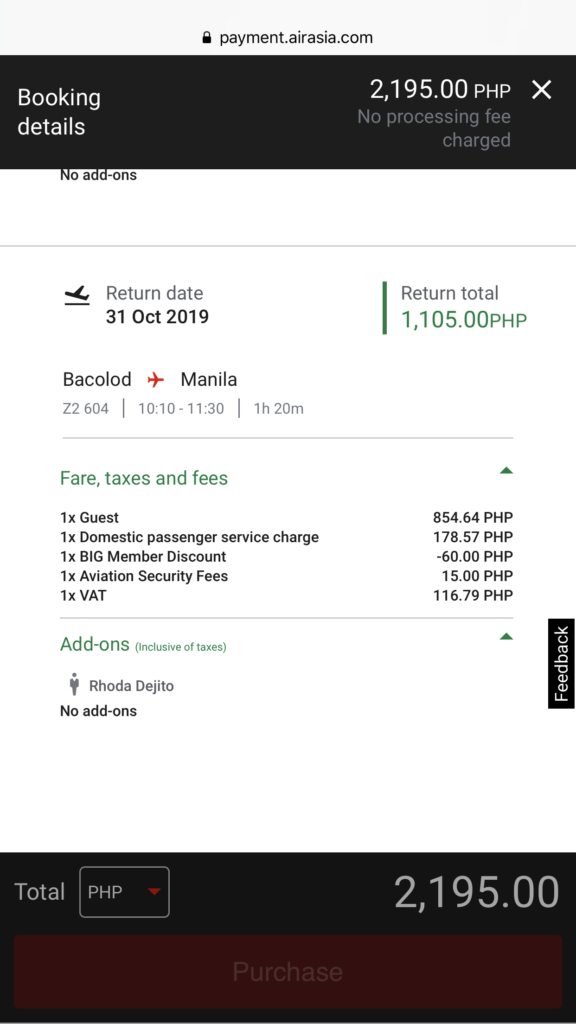Image resolution: width=576 pixels, height=1024 pixels.
Task: Close the Booking details panel
Action: click(x=541, y=89)
